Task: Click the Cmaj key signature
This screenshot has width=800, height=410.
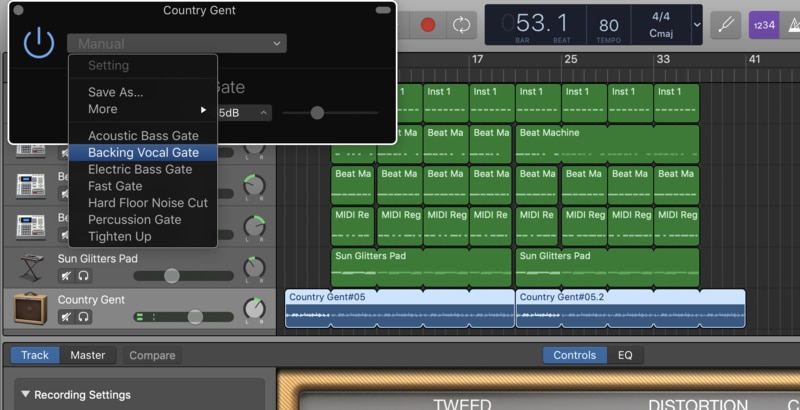Action: [x=661, y=34]
